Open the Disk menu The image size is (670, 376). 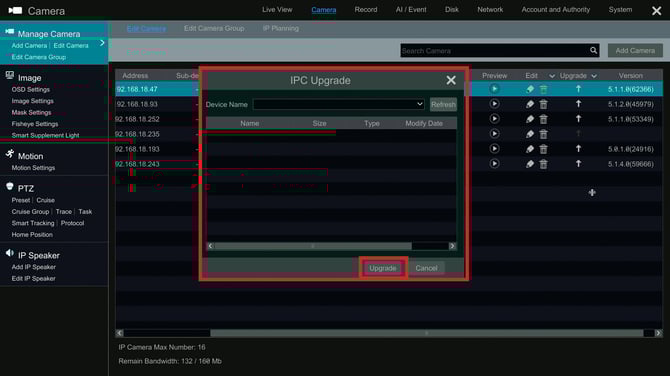click(x=452, y=9)
